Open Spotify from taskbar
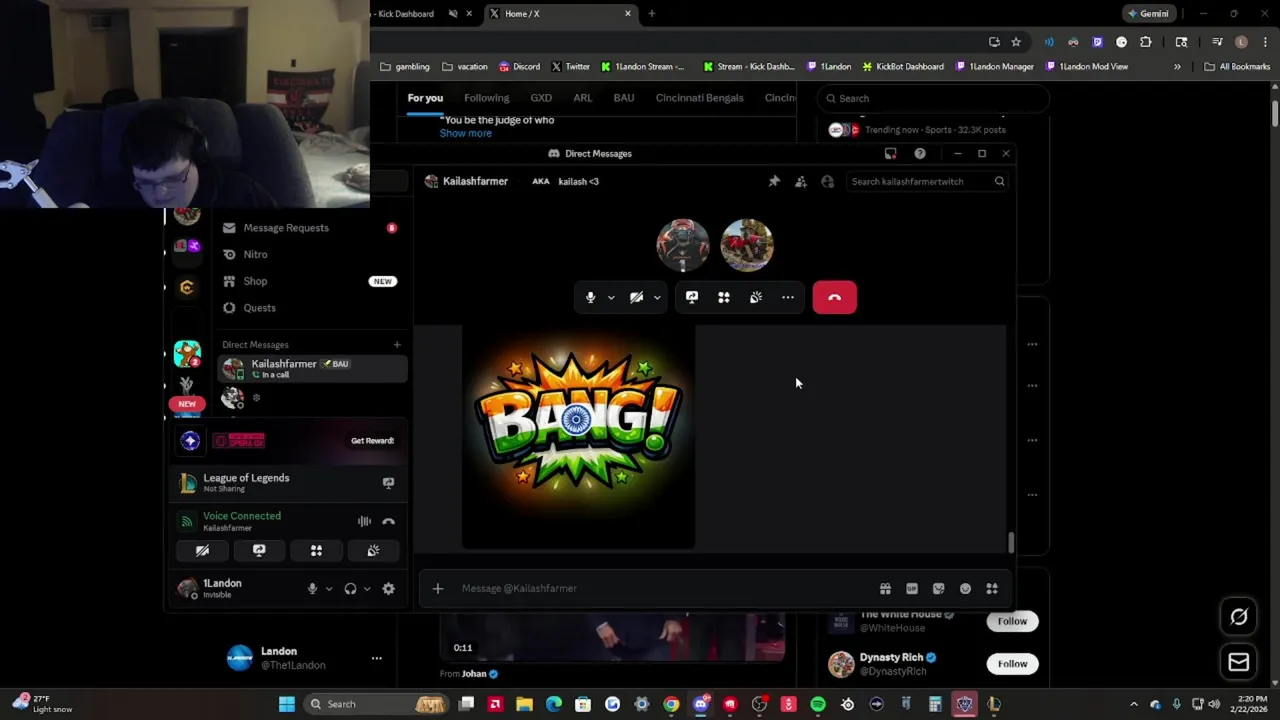Image resolution: width=1280 pixels, height=720 pixels. coord(818,704)
